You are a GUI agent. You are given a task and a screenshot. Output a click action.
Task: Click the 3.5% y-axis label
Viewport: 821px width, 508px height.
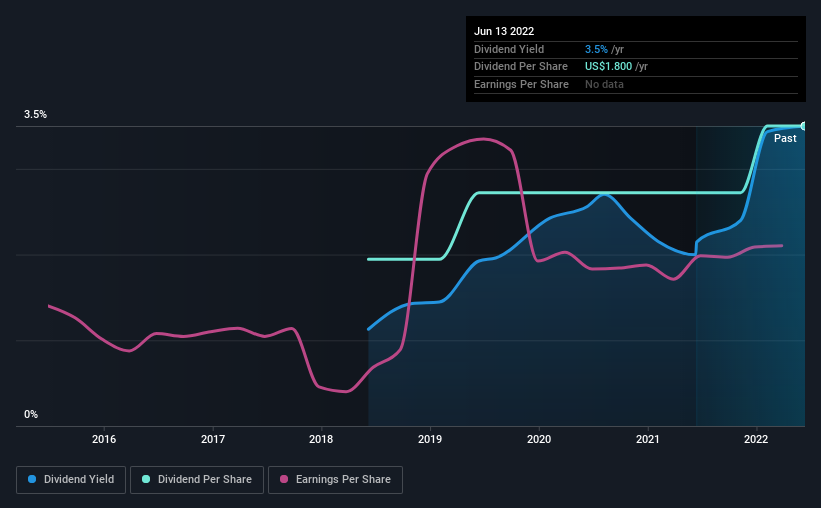(35, 115)
